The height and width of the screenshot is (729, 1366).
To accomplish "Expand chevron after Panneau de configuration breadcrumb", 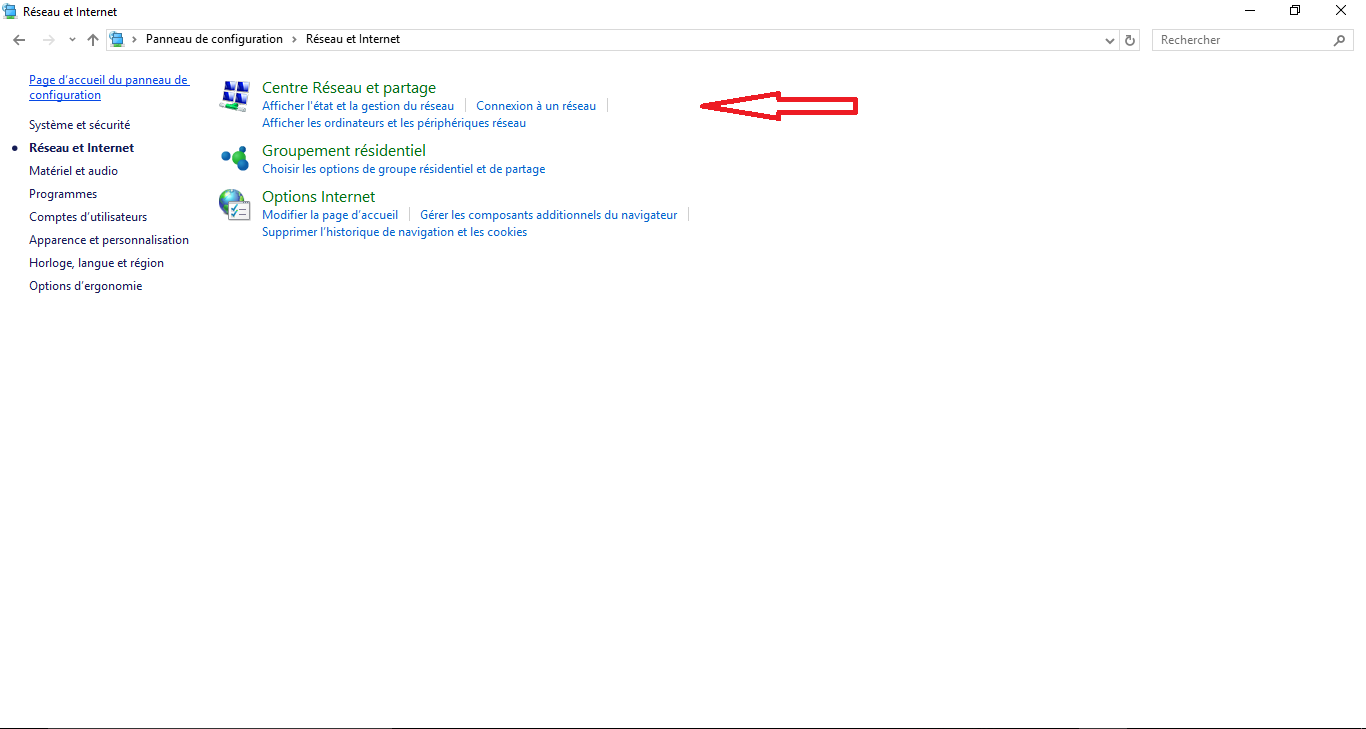I will (294, 39).
